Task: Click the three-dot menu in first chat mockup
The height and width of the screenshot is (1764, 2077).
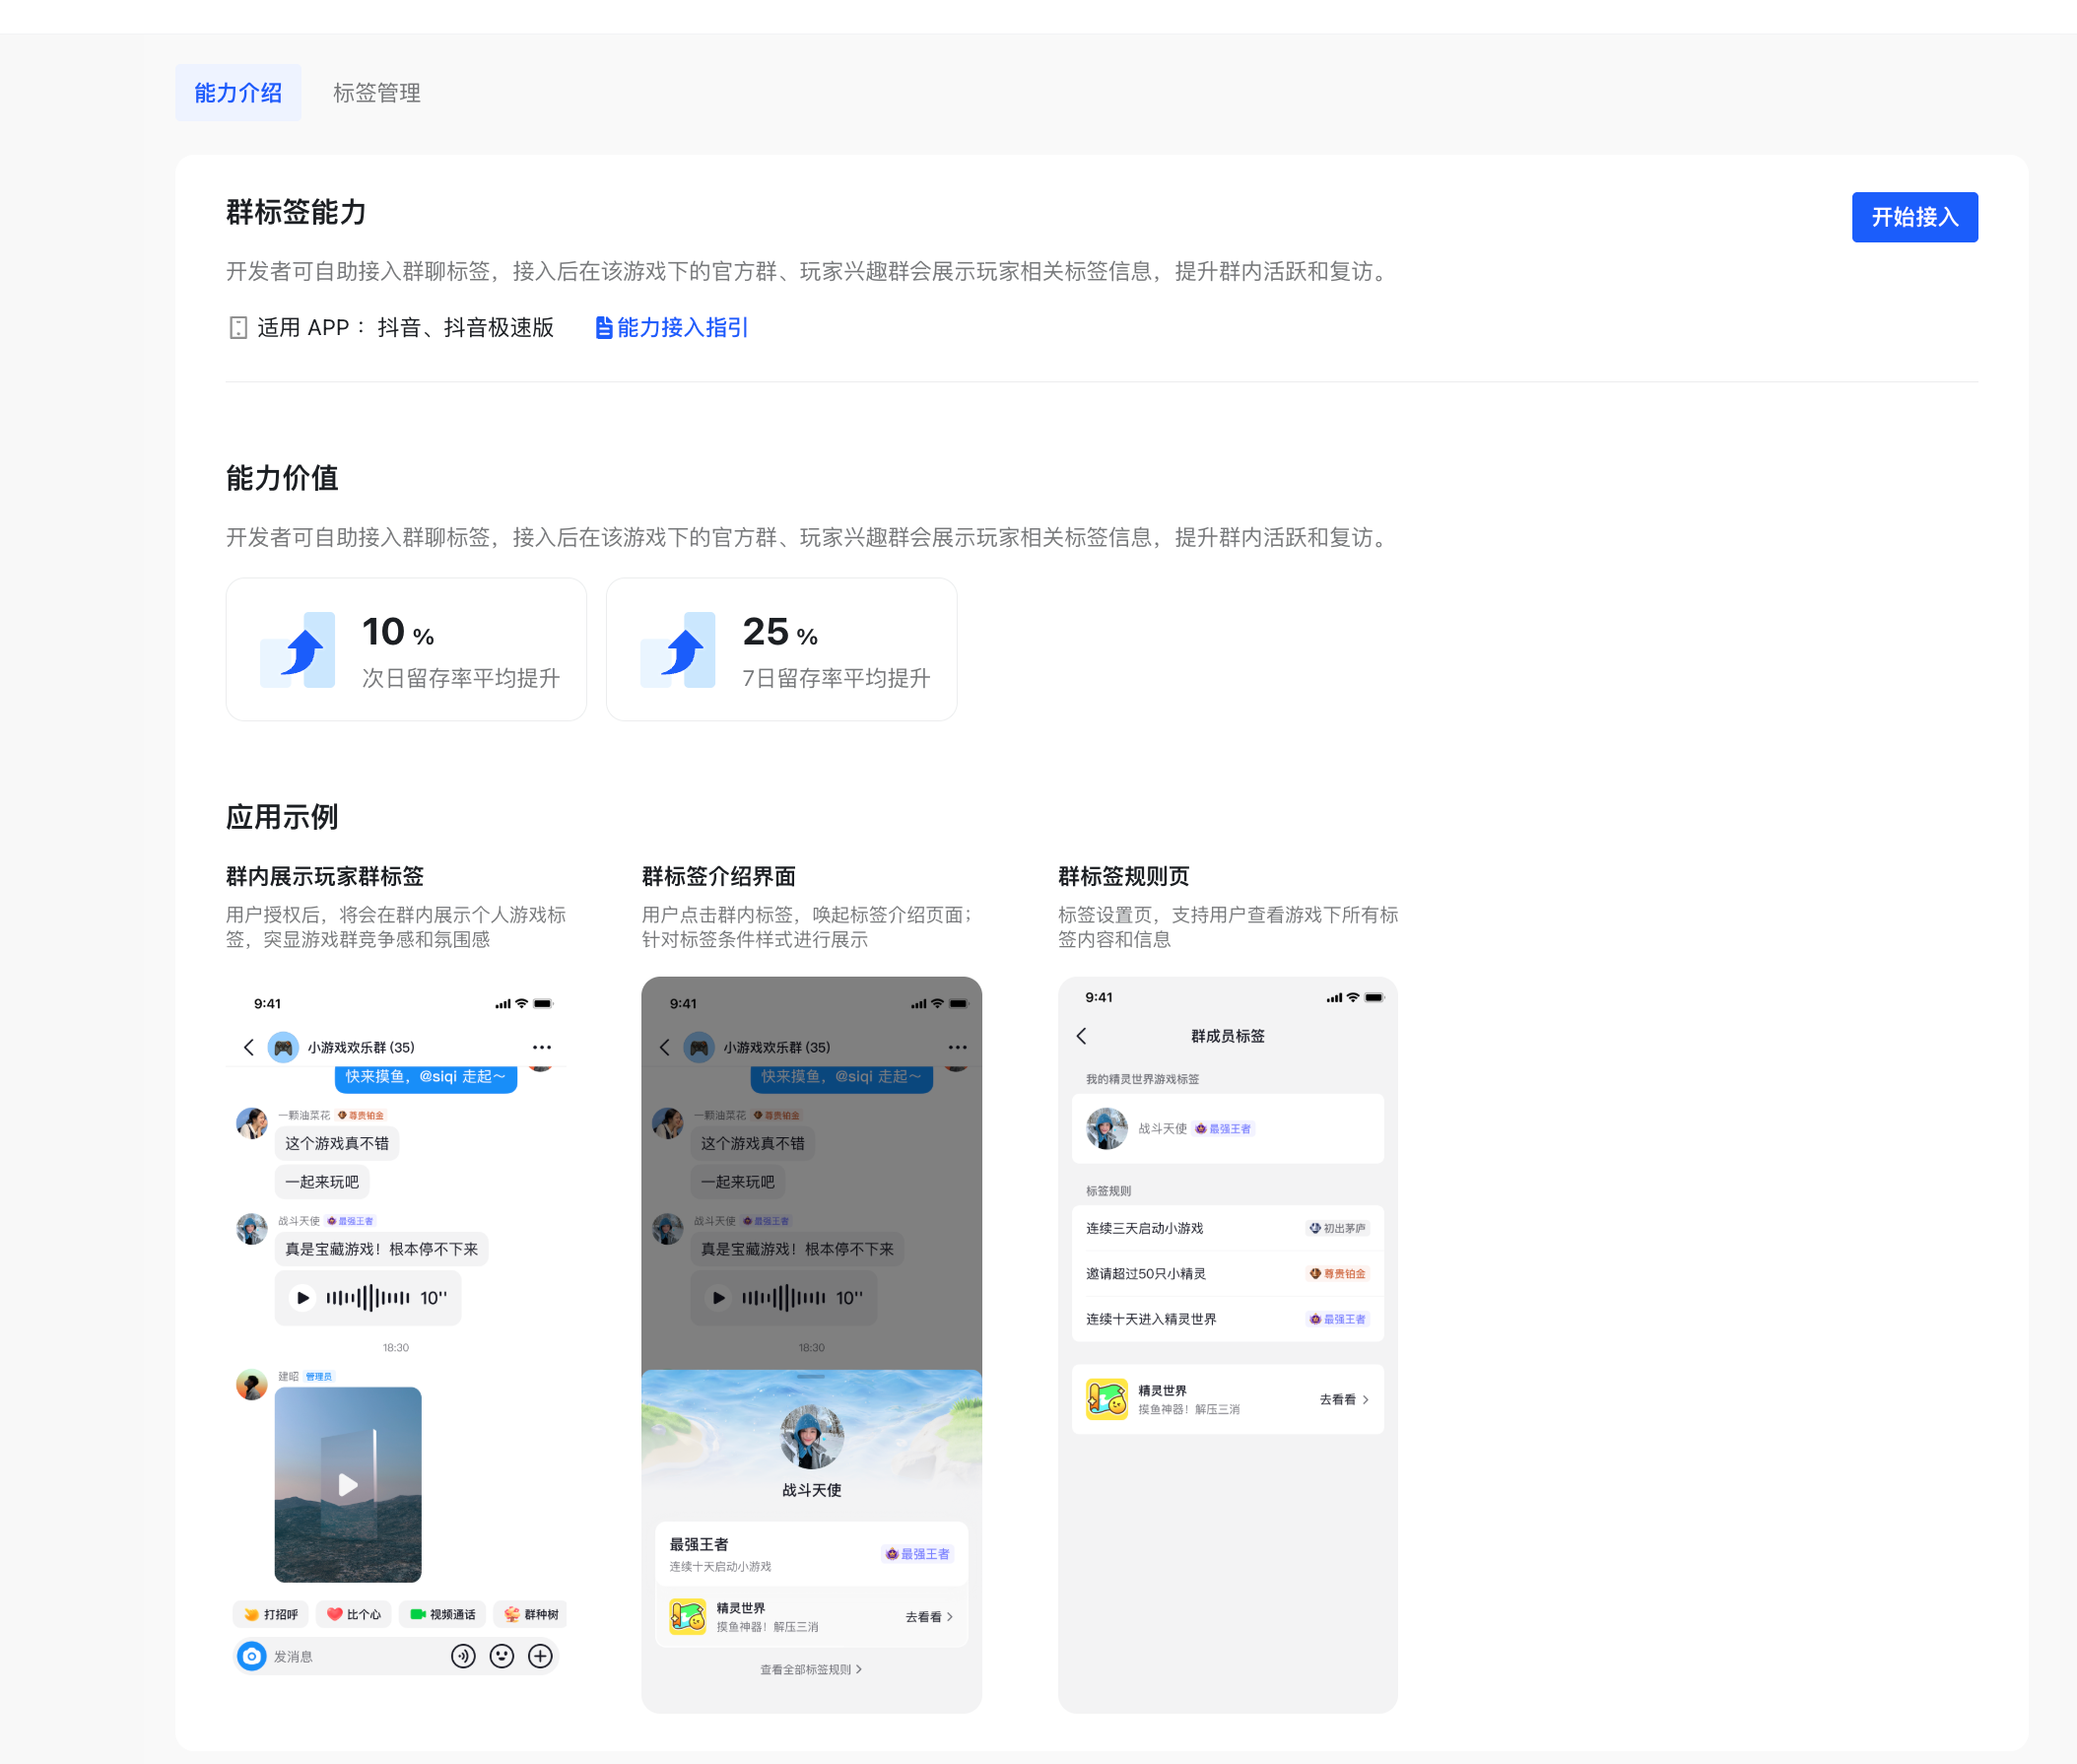Action: click(541, 1047)
